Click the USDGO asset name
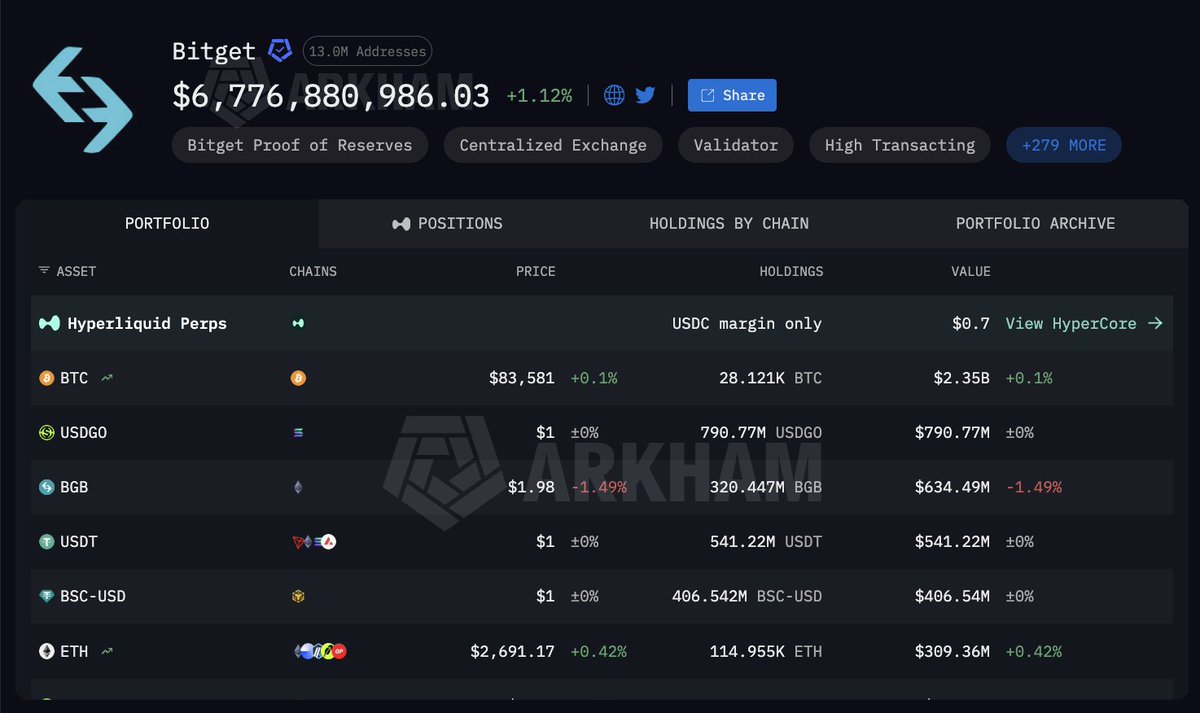1200x713 pixels. (84, 433)
